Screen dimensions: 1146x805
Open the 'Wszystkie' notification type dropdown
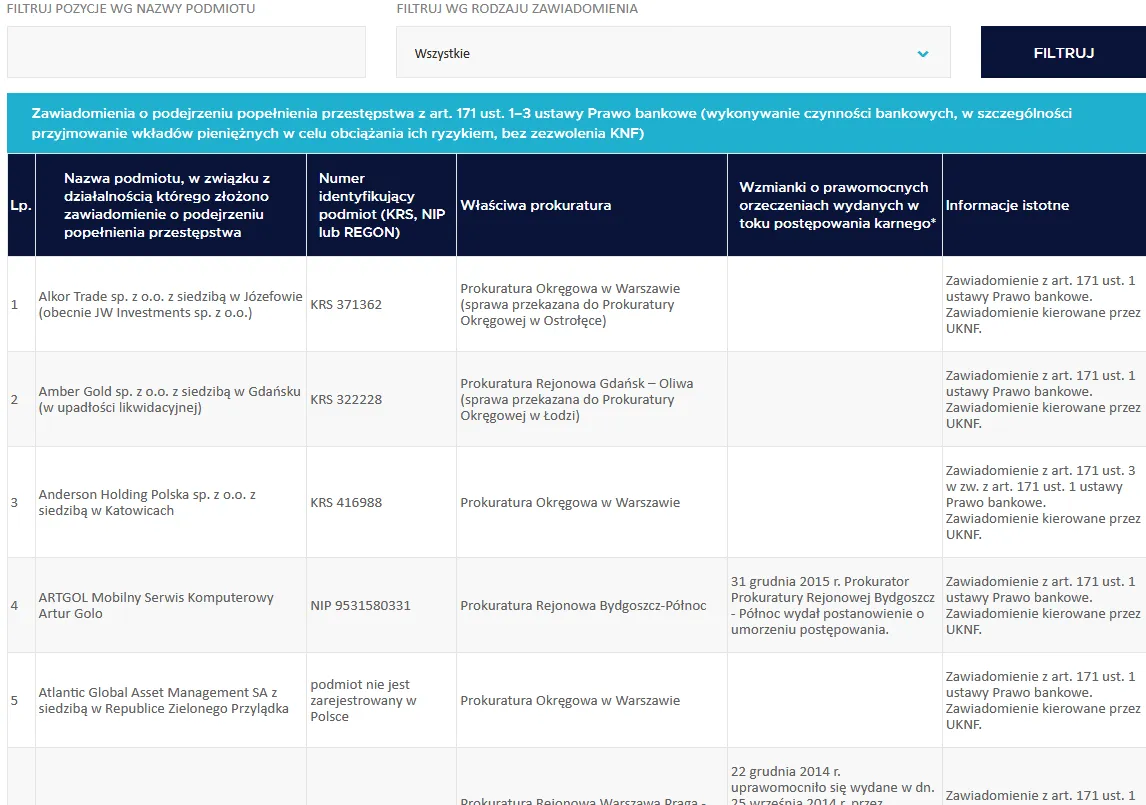(x=673, y=52)
